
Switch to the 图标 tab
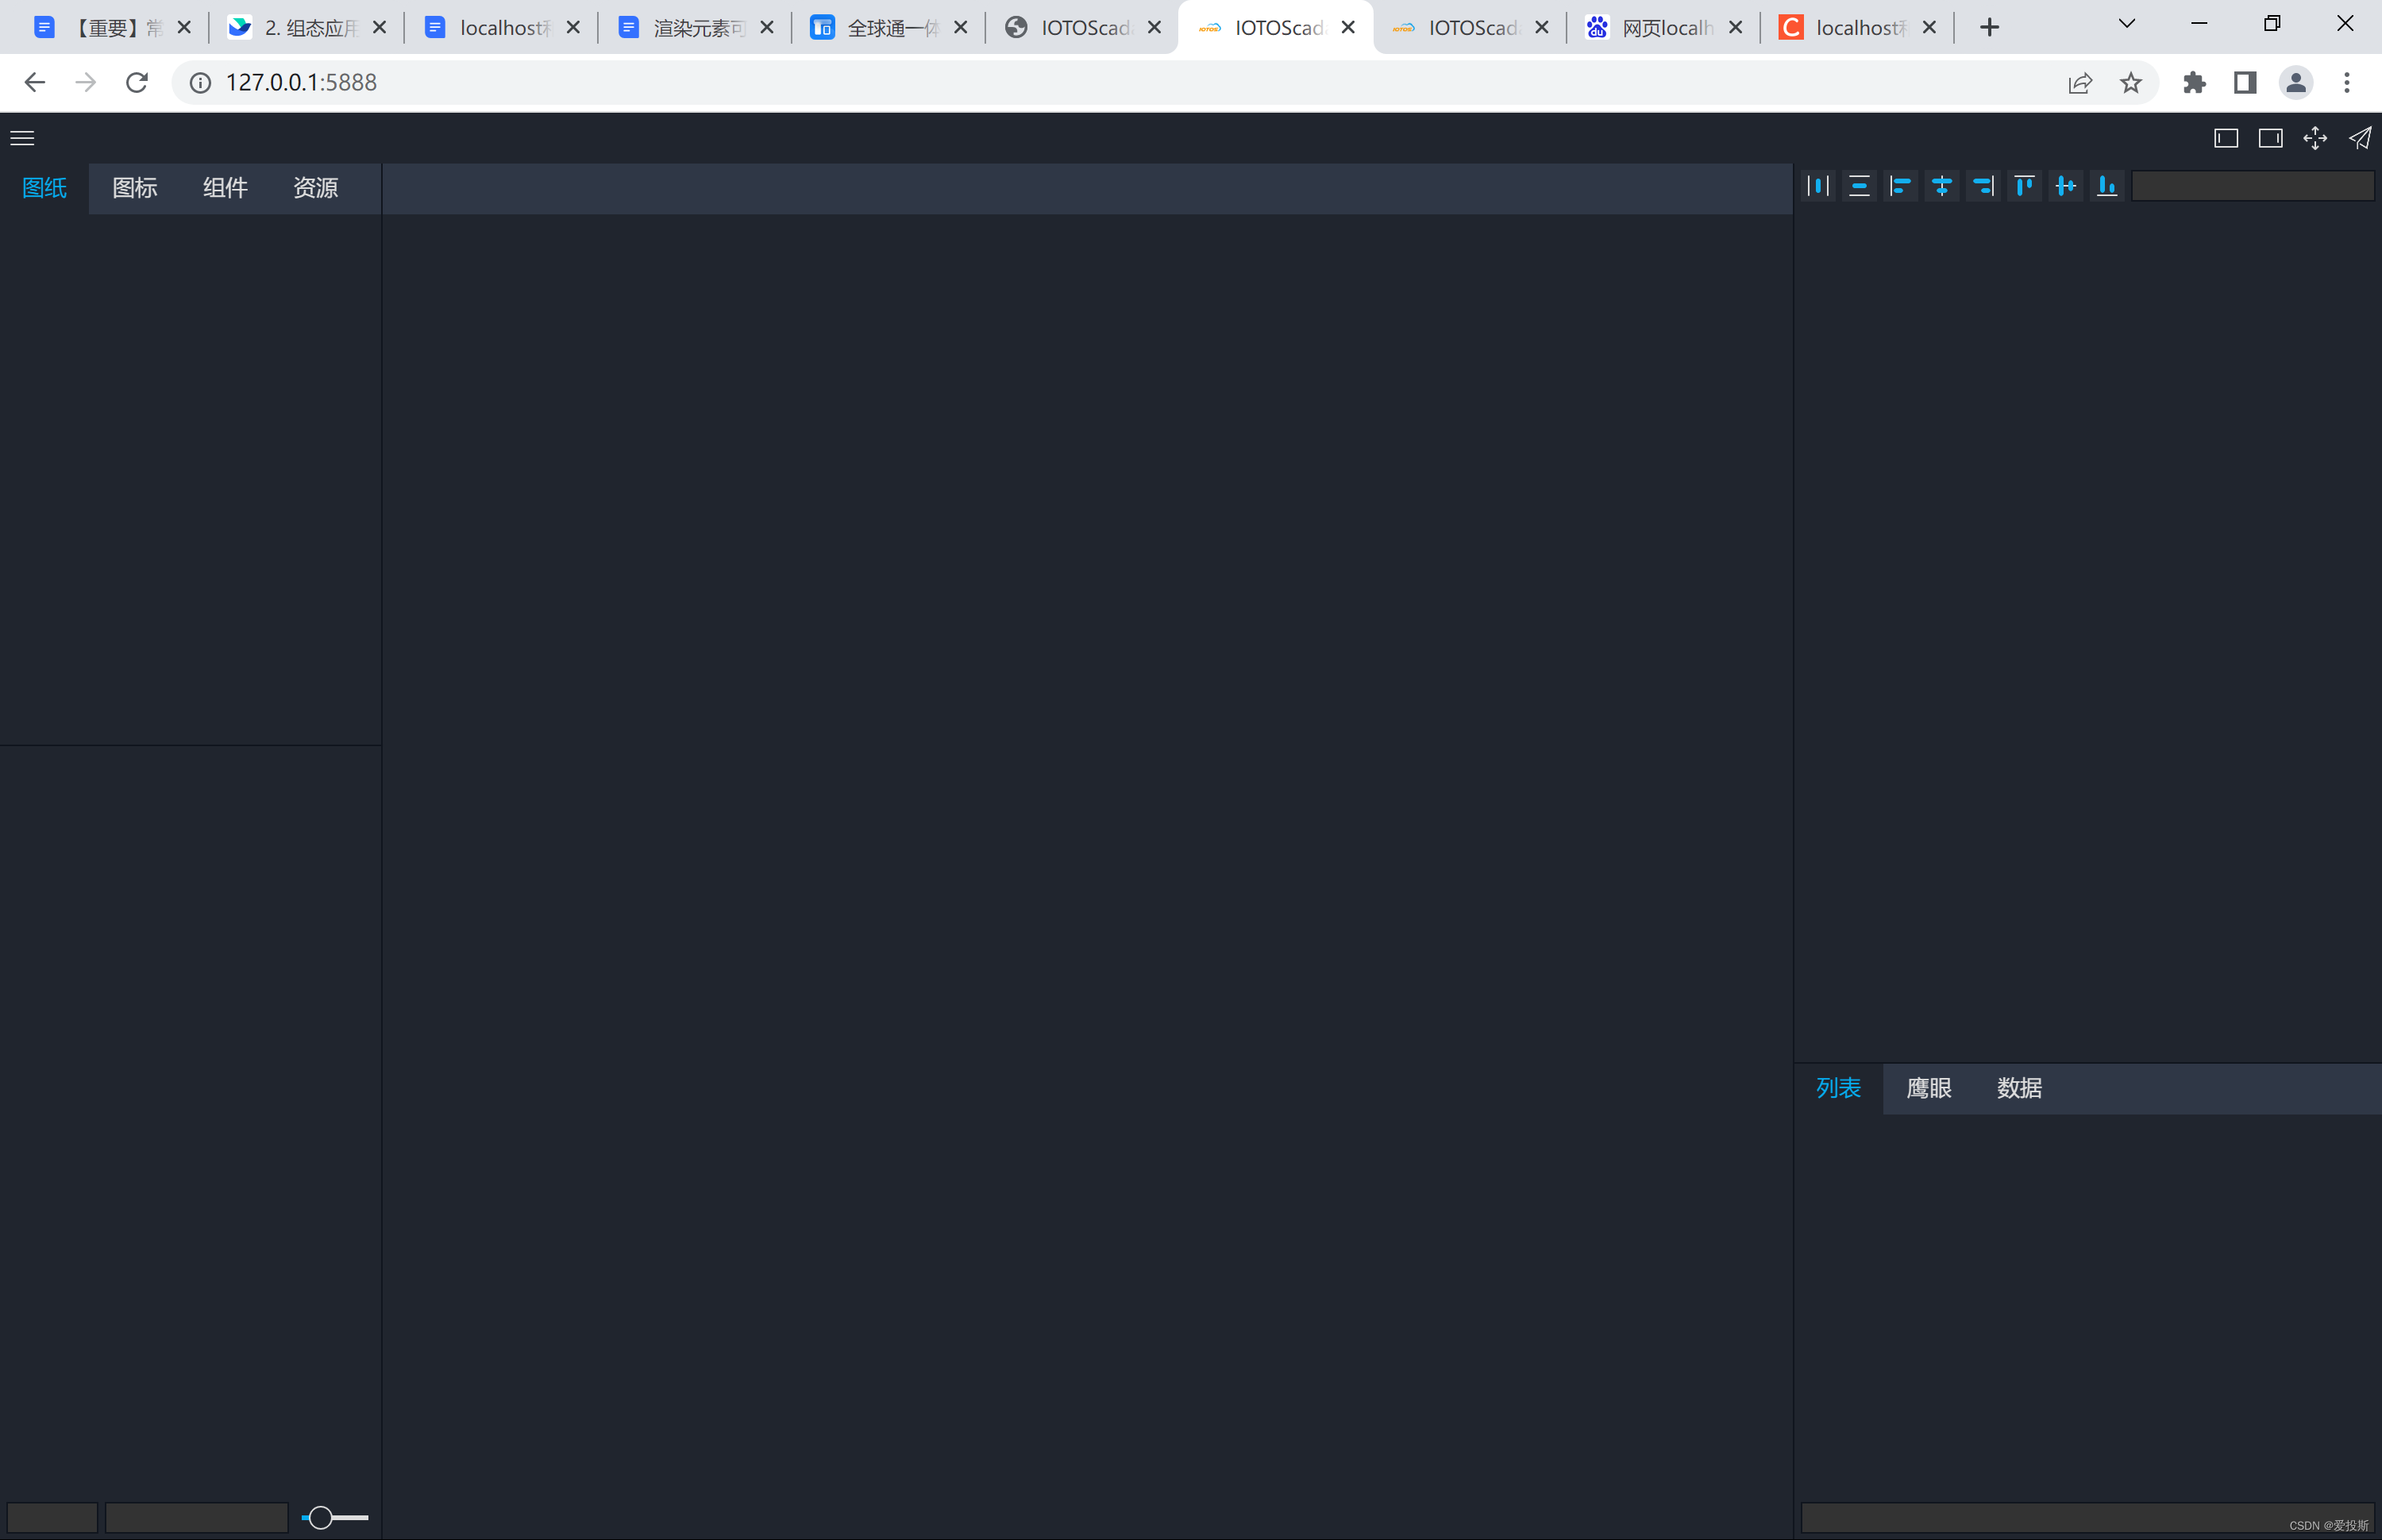(135, 188)
